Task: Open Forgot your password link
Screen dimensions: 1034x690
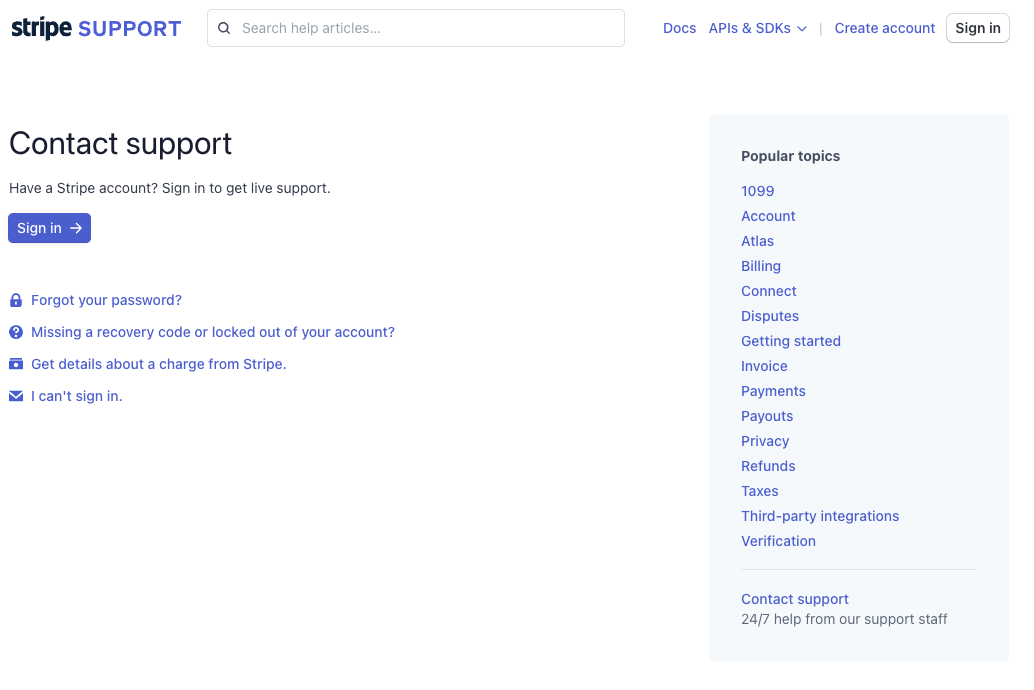Action: point(106,300)
